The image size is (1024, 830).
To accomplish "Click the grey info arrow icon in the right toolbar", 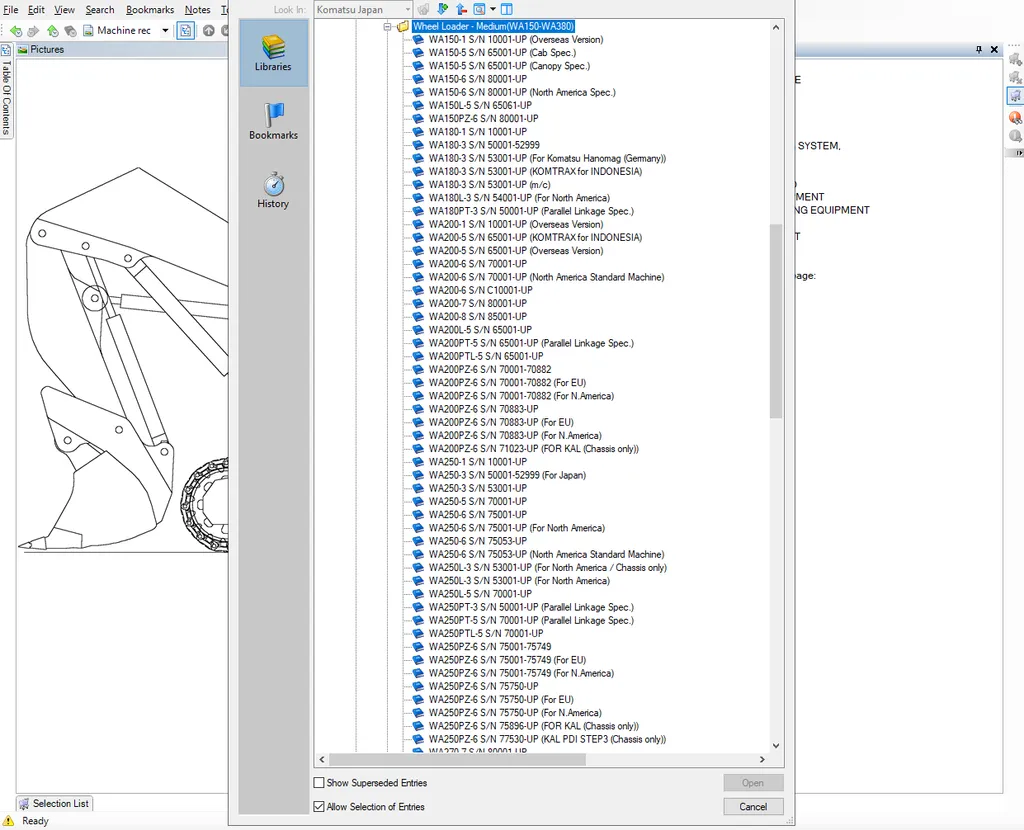I will coord(1015,136).
